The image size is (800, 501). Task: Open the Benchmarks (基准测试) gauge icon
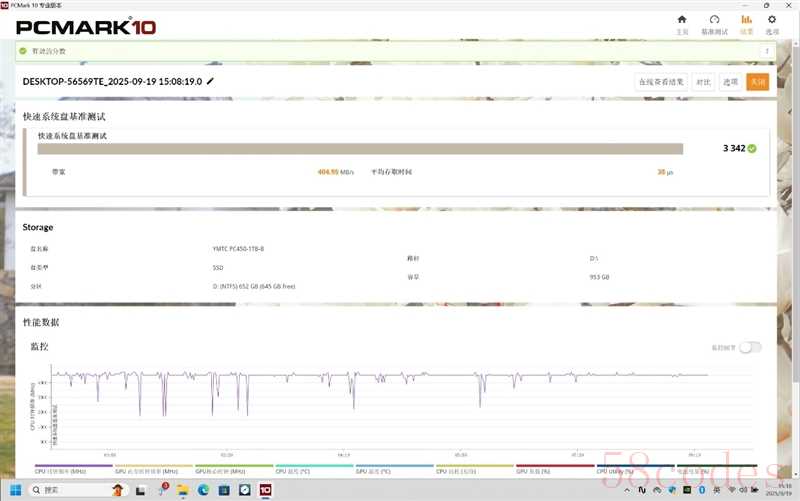[714, 23]
